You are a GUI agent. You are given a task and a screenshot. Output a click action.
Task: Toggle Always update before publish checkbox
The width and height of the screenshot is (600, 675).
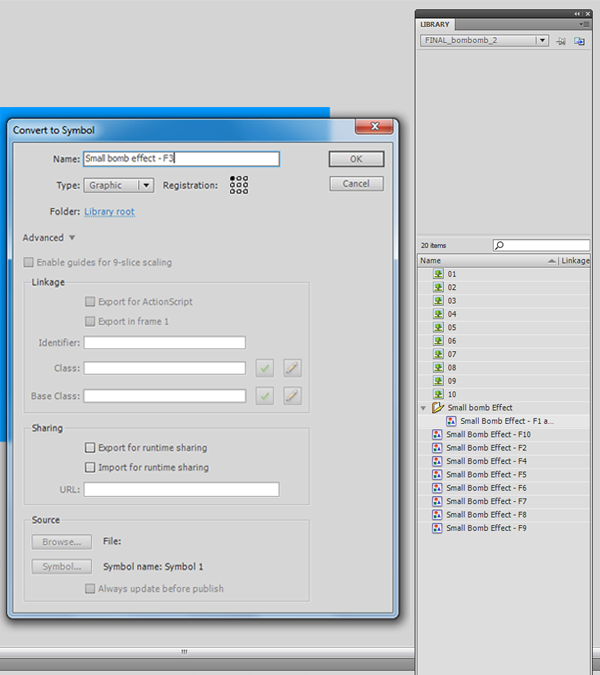pos(90,588)
